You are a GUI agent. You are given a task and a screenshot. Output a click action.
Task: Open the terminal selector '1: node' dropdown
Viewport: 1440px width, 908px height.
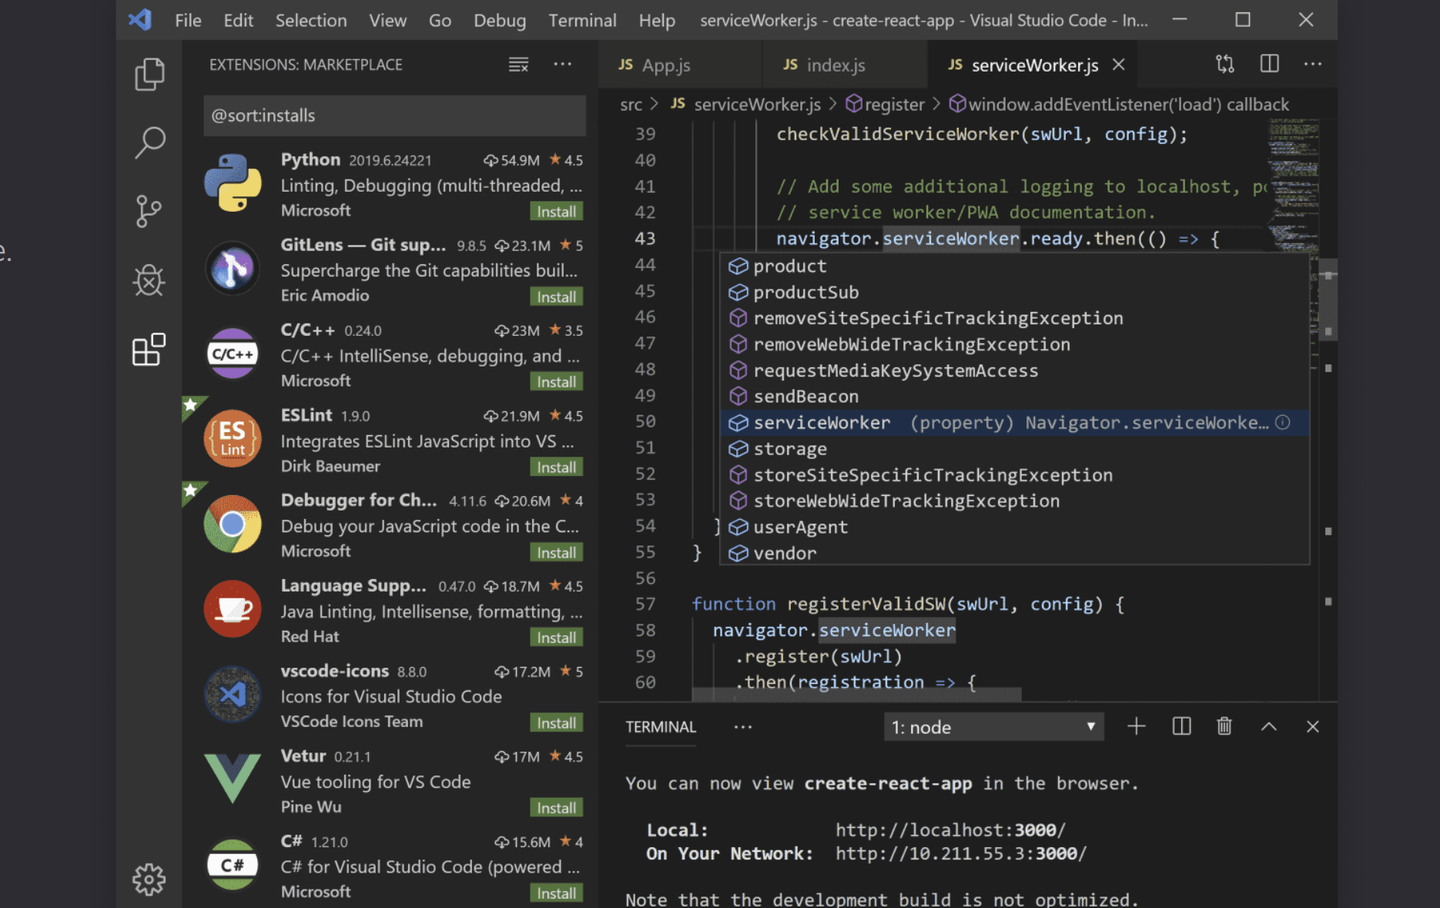coord(994,727)
